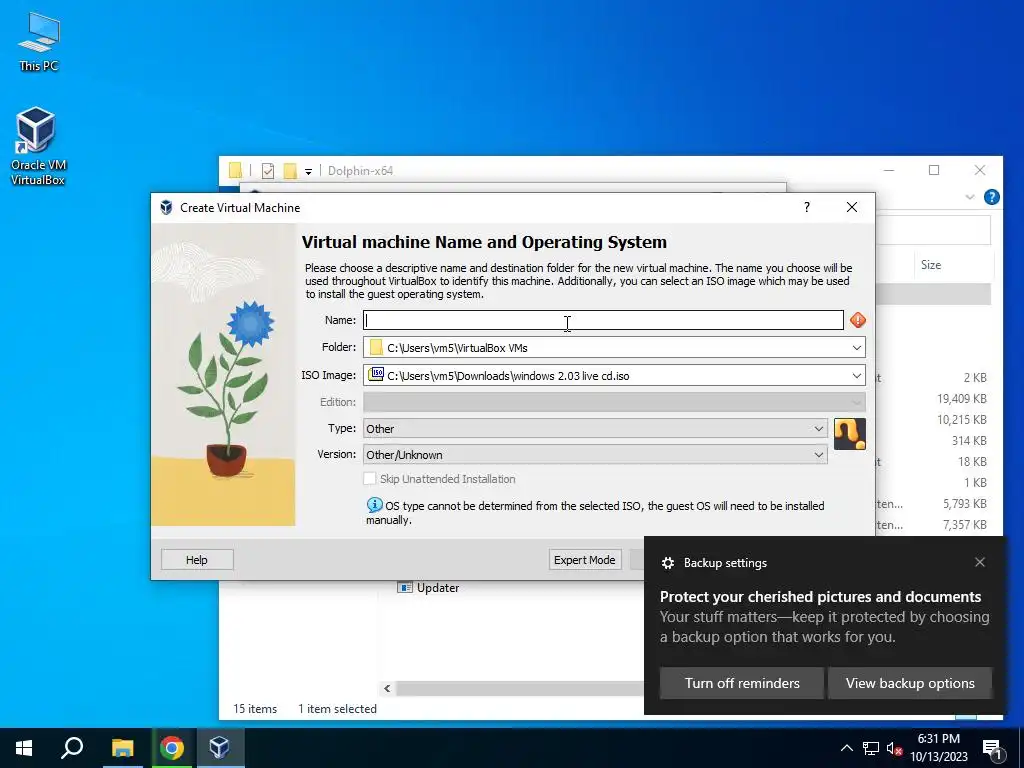Click the info icon beside the OS type message
1024x768 pixels.
(x=374, y=505)
